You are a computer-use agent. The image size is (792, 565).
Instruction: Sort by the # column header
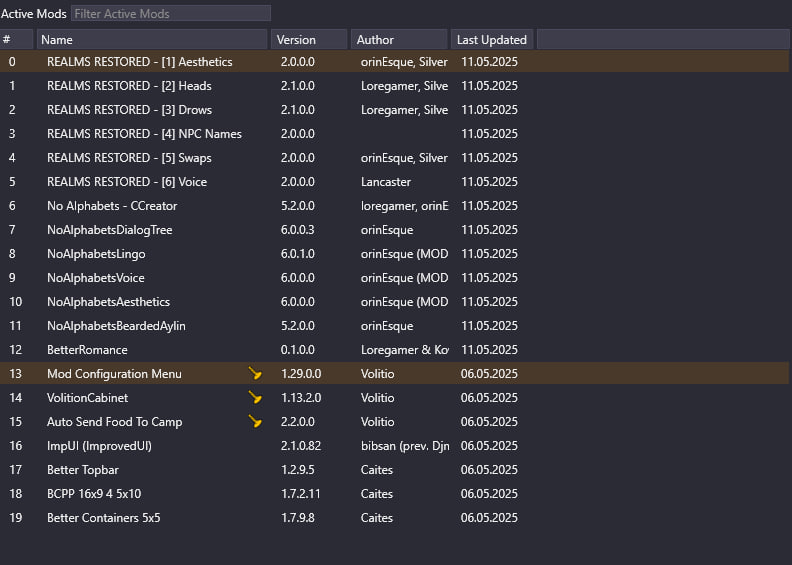(17, 39)
